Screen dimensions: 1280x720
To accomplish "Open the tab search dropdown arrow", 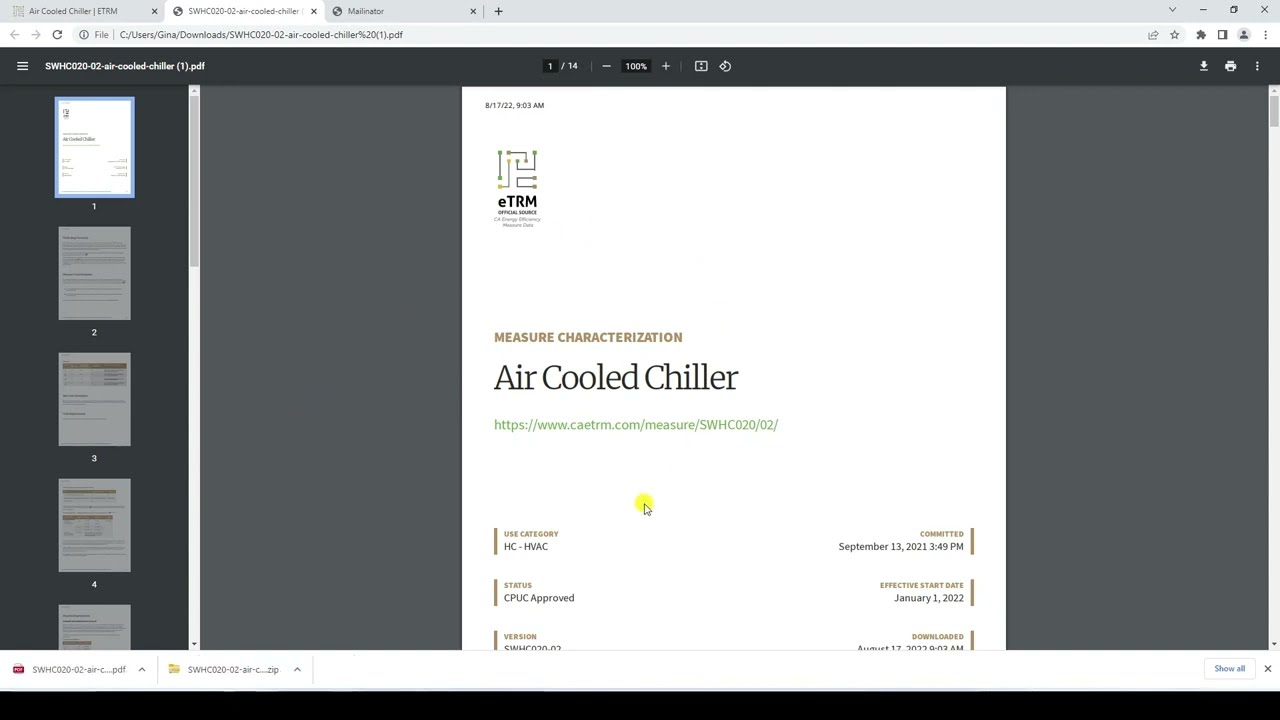I will [1172, 10].
